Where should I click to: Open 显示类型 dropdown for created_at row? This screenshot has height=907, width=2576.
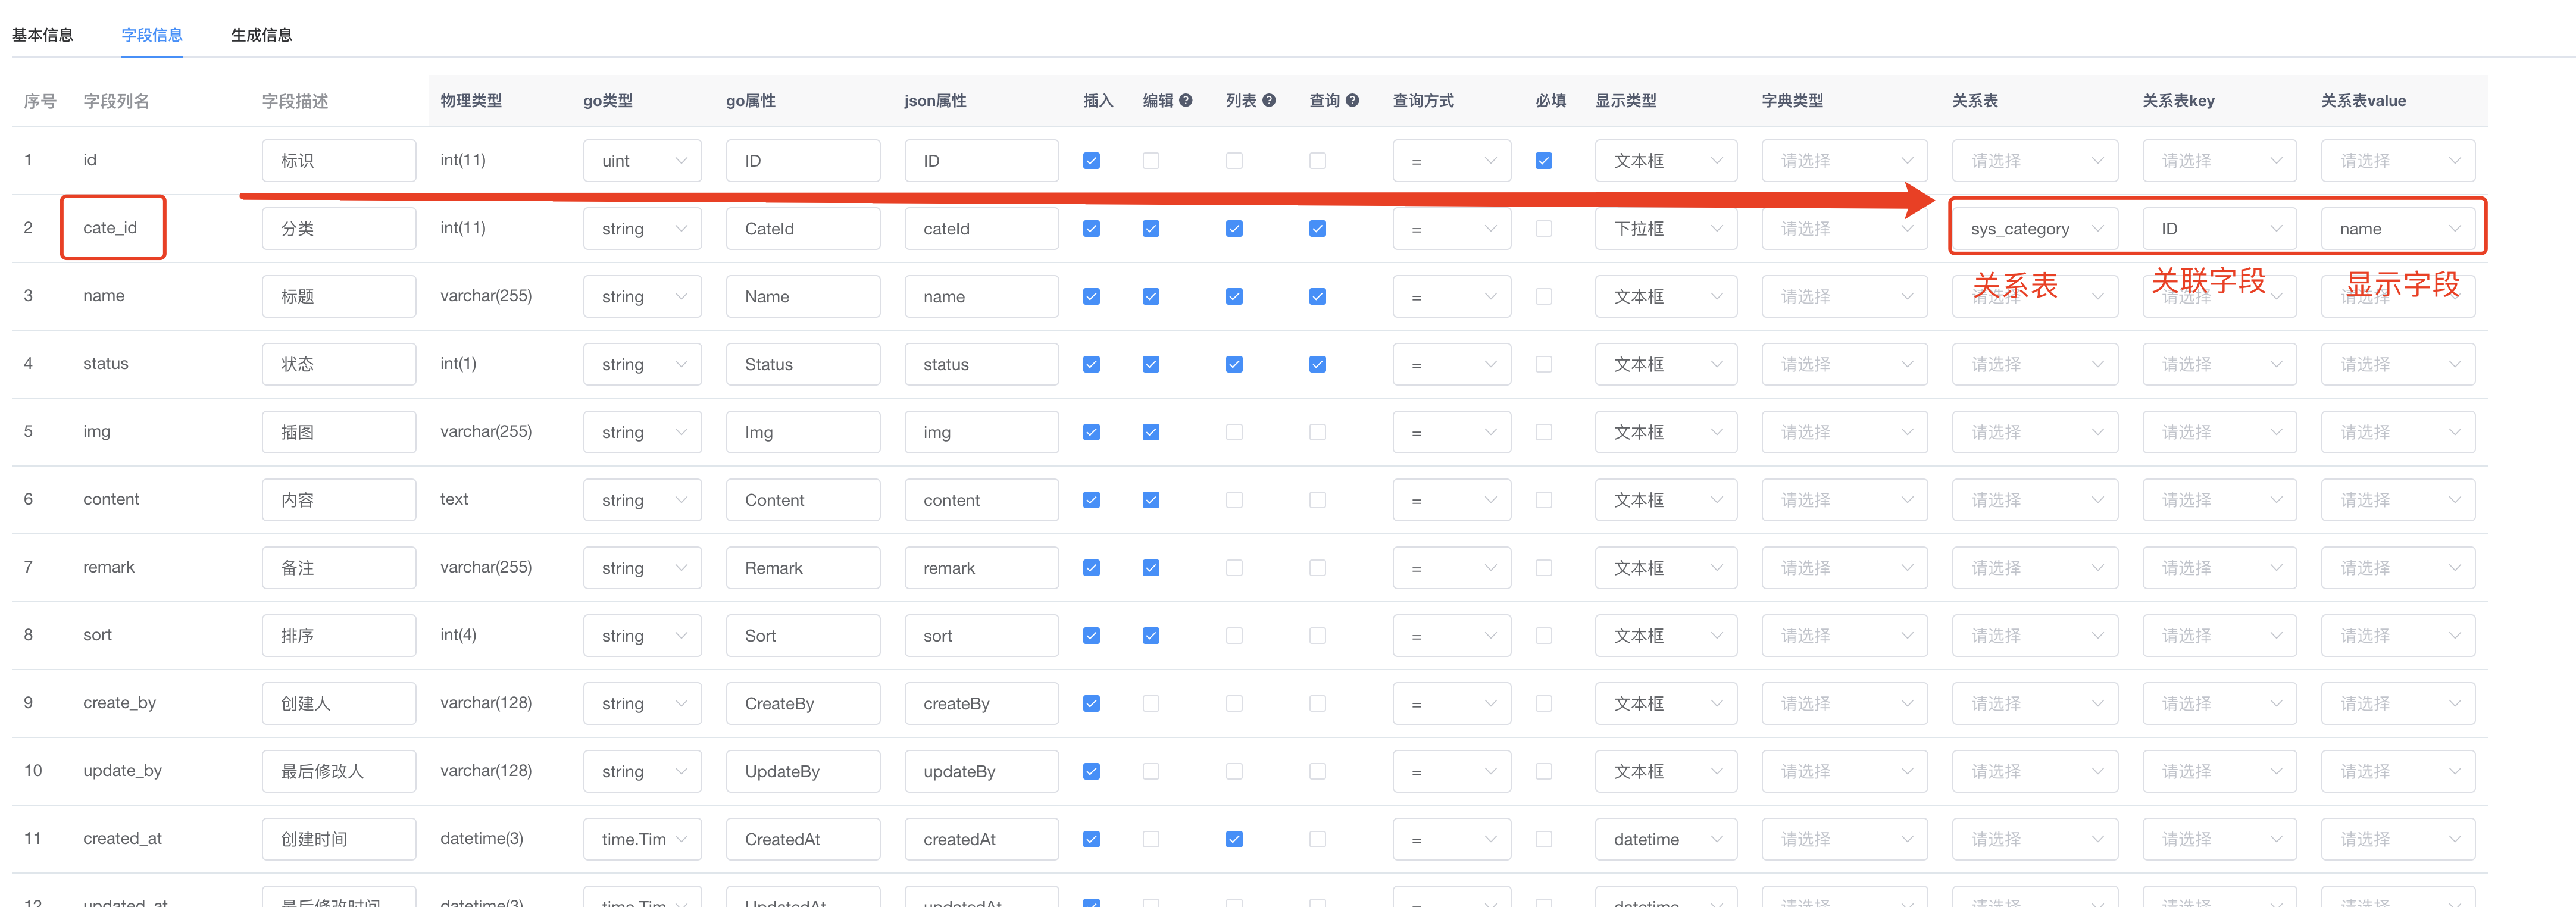click(x=1666, y=839)
